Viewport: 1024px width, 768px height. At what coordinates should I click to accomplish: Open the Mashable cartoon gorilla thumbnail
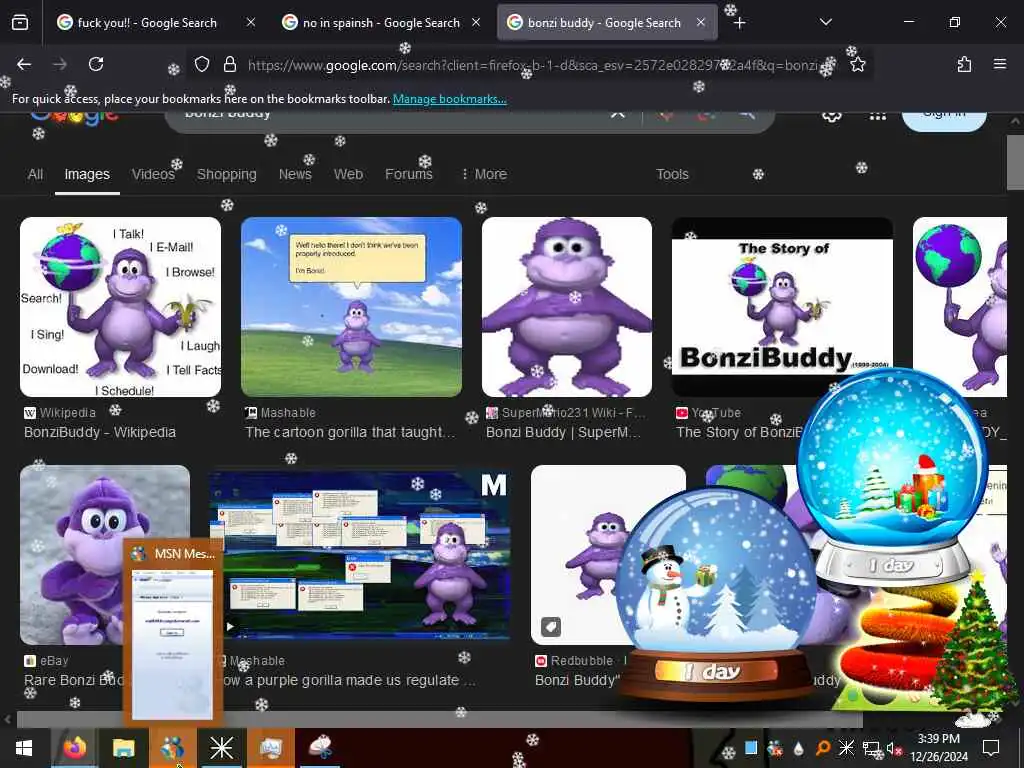[x=351, y=307]
